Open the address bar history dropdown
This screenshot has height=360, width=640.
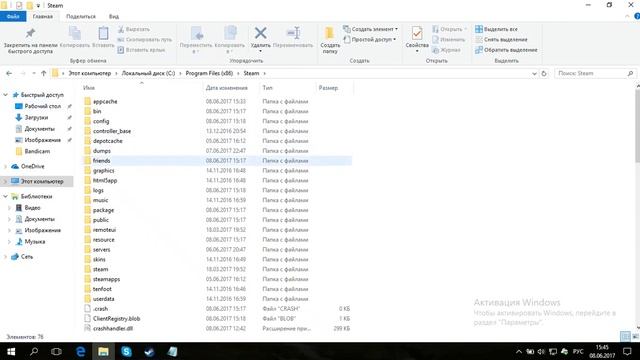[534, 73]
